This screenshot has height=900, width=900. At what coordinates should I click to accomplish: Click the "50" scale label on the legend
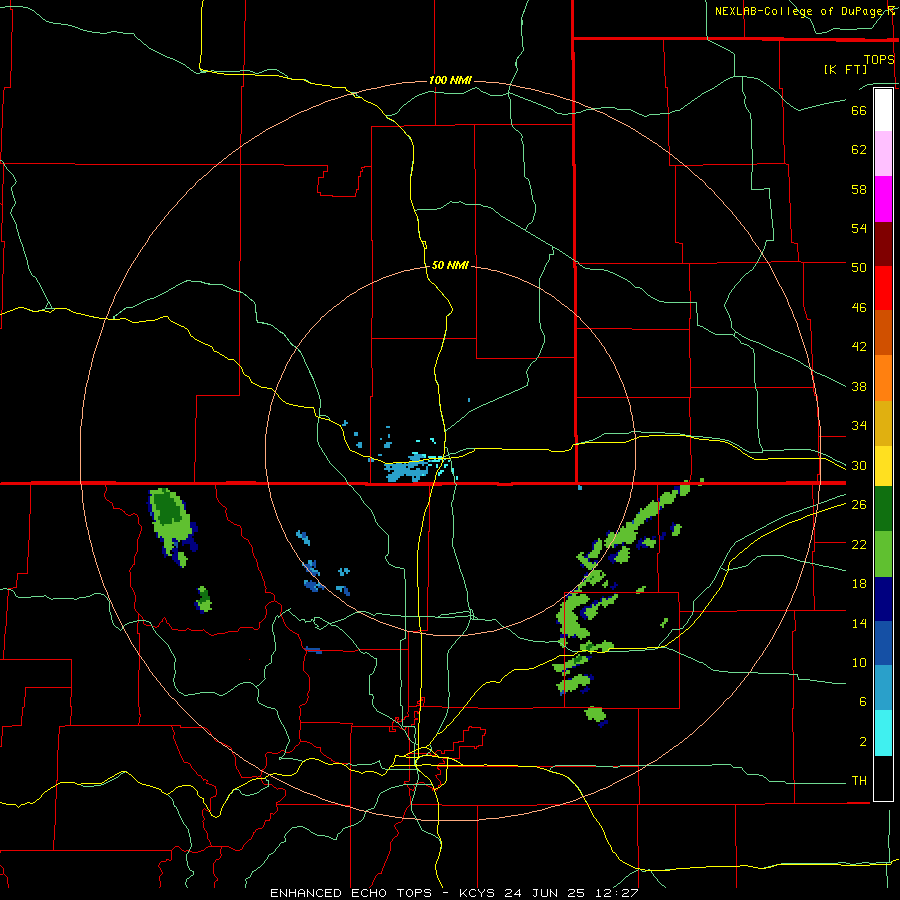[x=859, y=267]
